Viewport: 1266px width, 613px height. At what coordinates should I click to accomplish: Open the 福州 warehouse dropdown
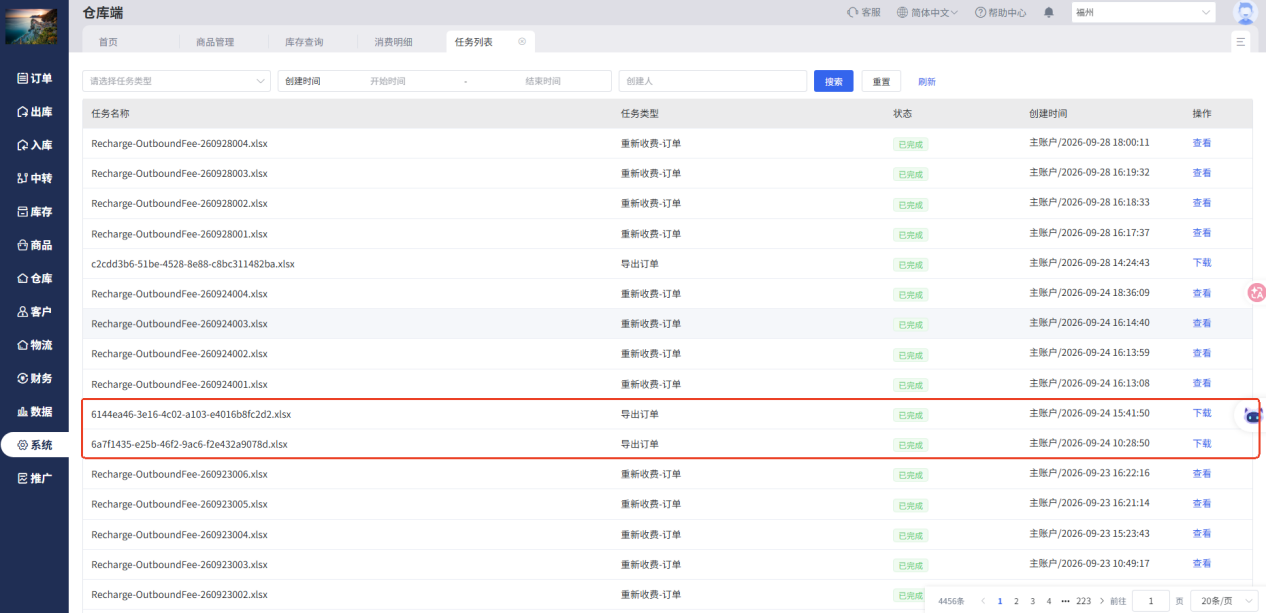tap(1143, 12)
